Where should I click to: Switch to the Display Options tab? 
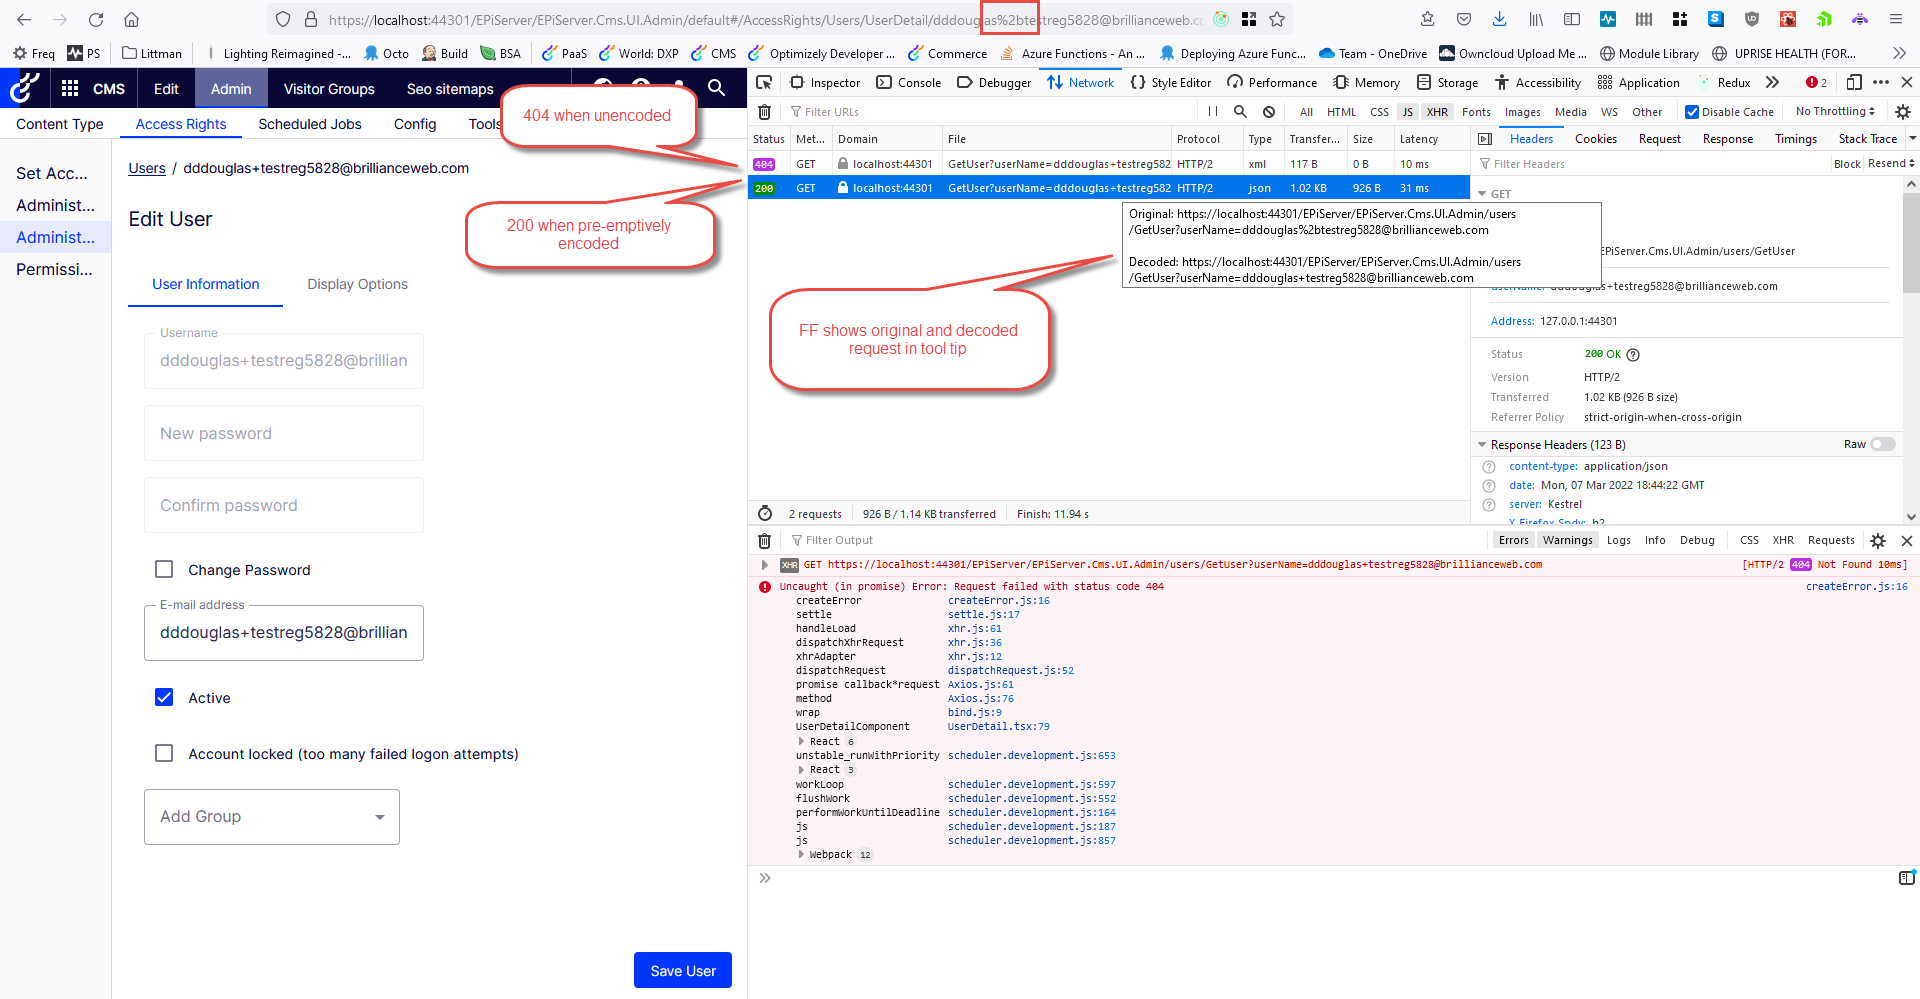[x=357, y=284]
